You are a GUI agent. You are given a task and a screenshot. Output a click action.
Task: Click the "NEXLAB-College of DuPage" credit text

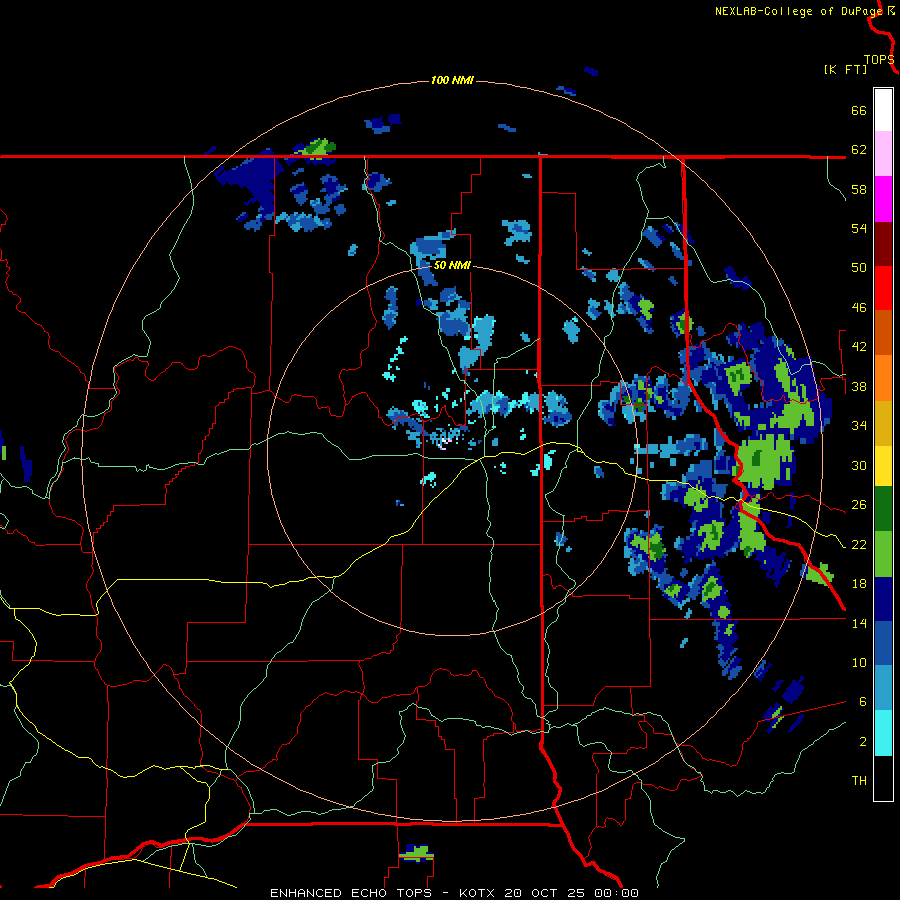point(799,11)
